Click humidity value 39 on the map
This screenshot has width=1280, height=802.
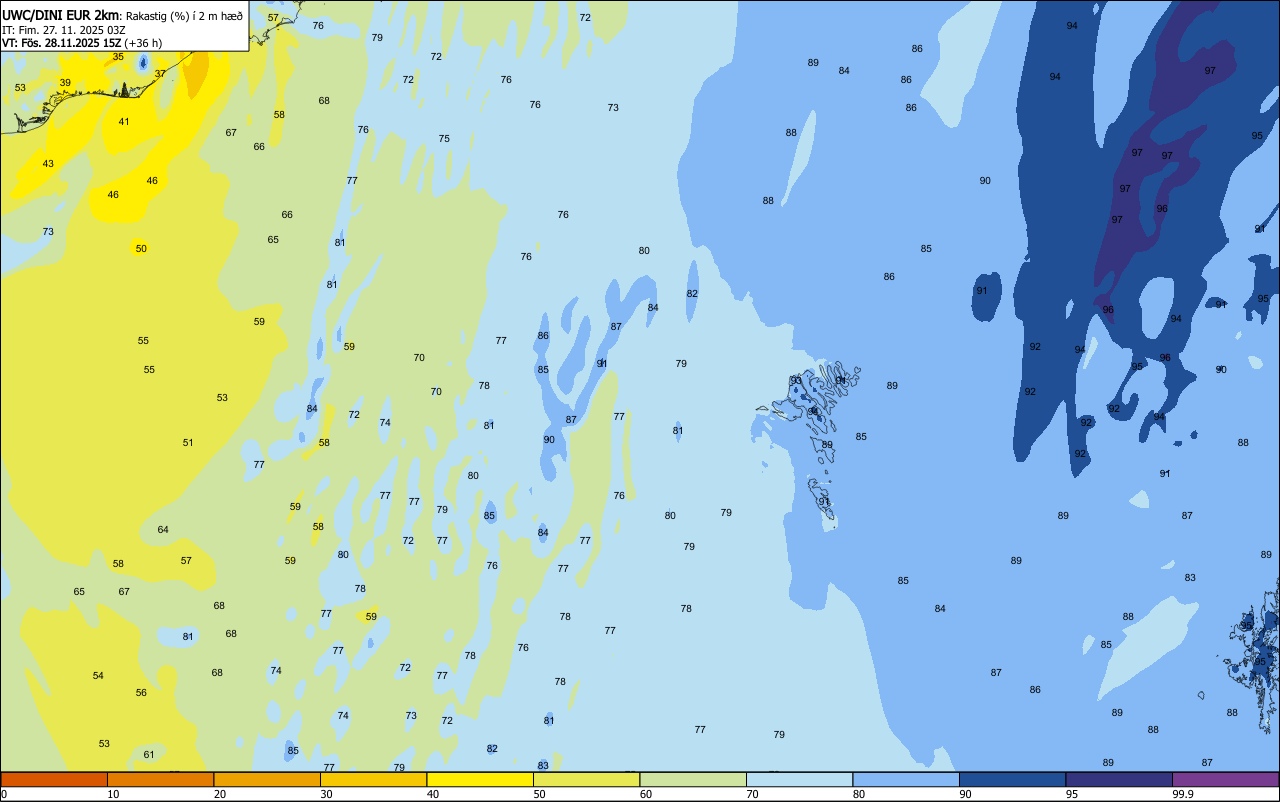[x=65, y=83]
